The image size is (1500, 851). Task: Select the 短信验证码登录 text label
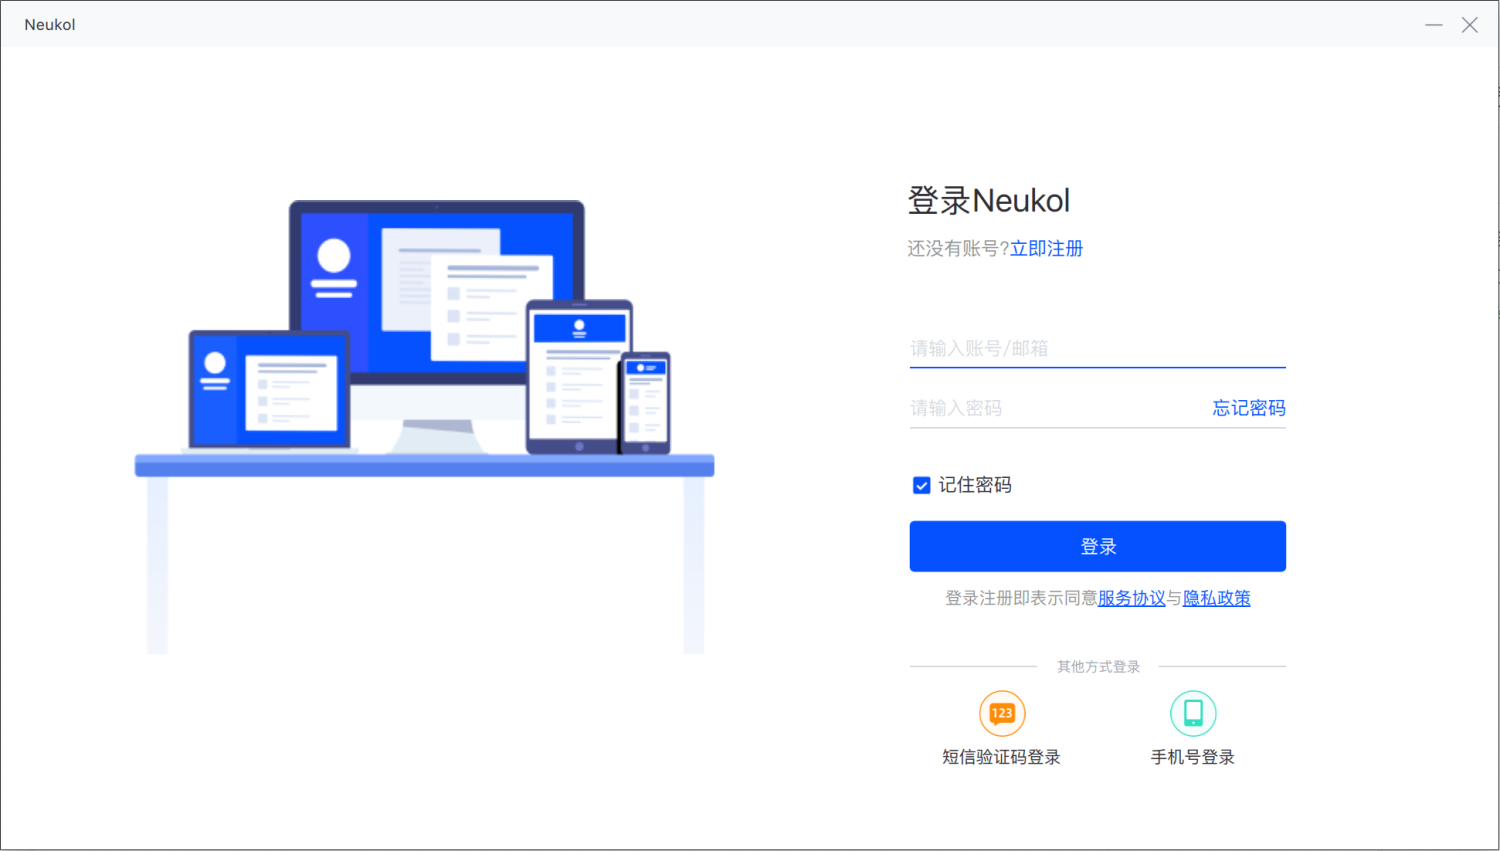[1002, 757]
